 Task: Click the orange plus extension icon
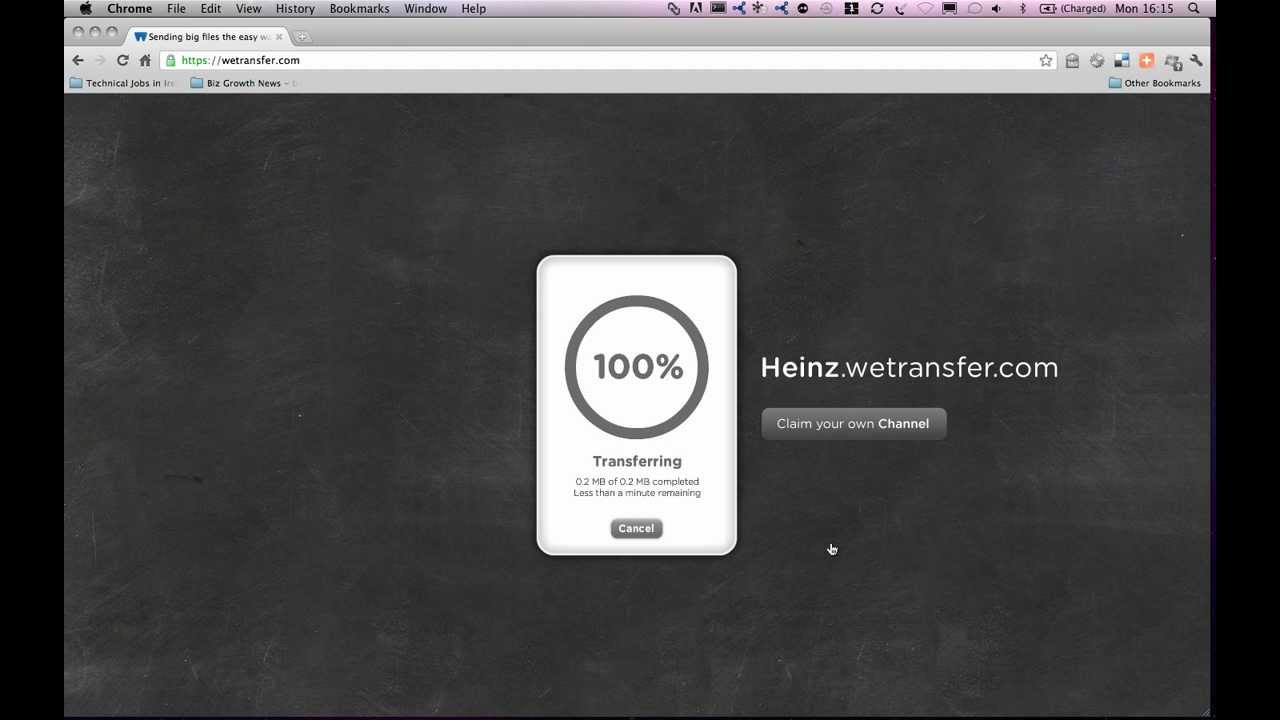(1146, 61)
